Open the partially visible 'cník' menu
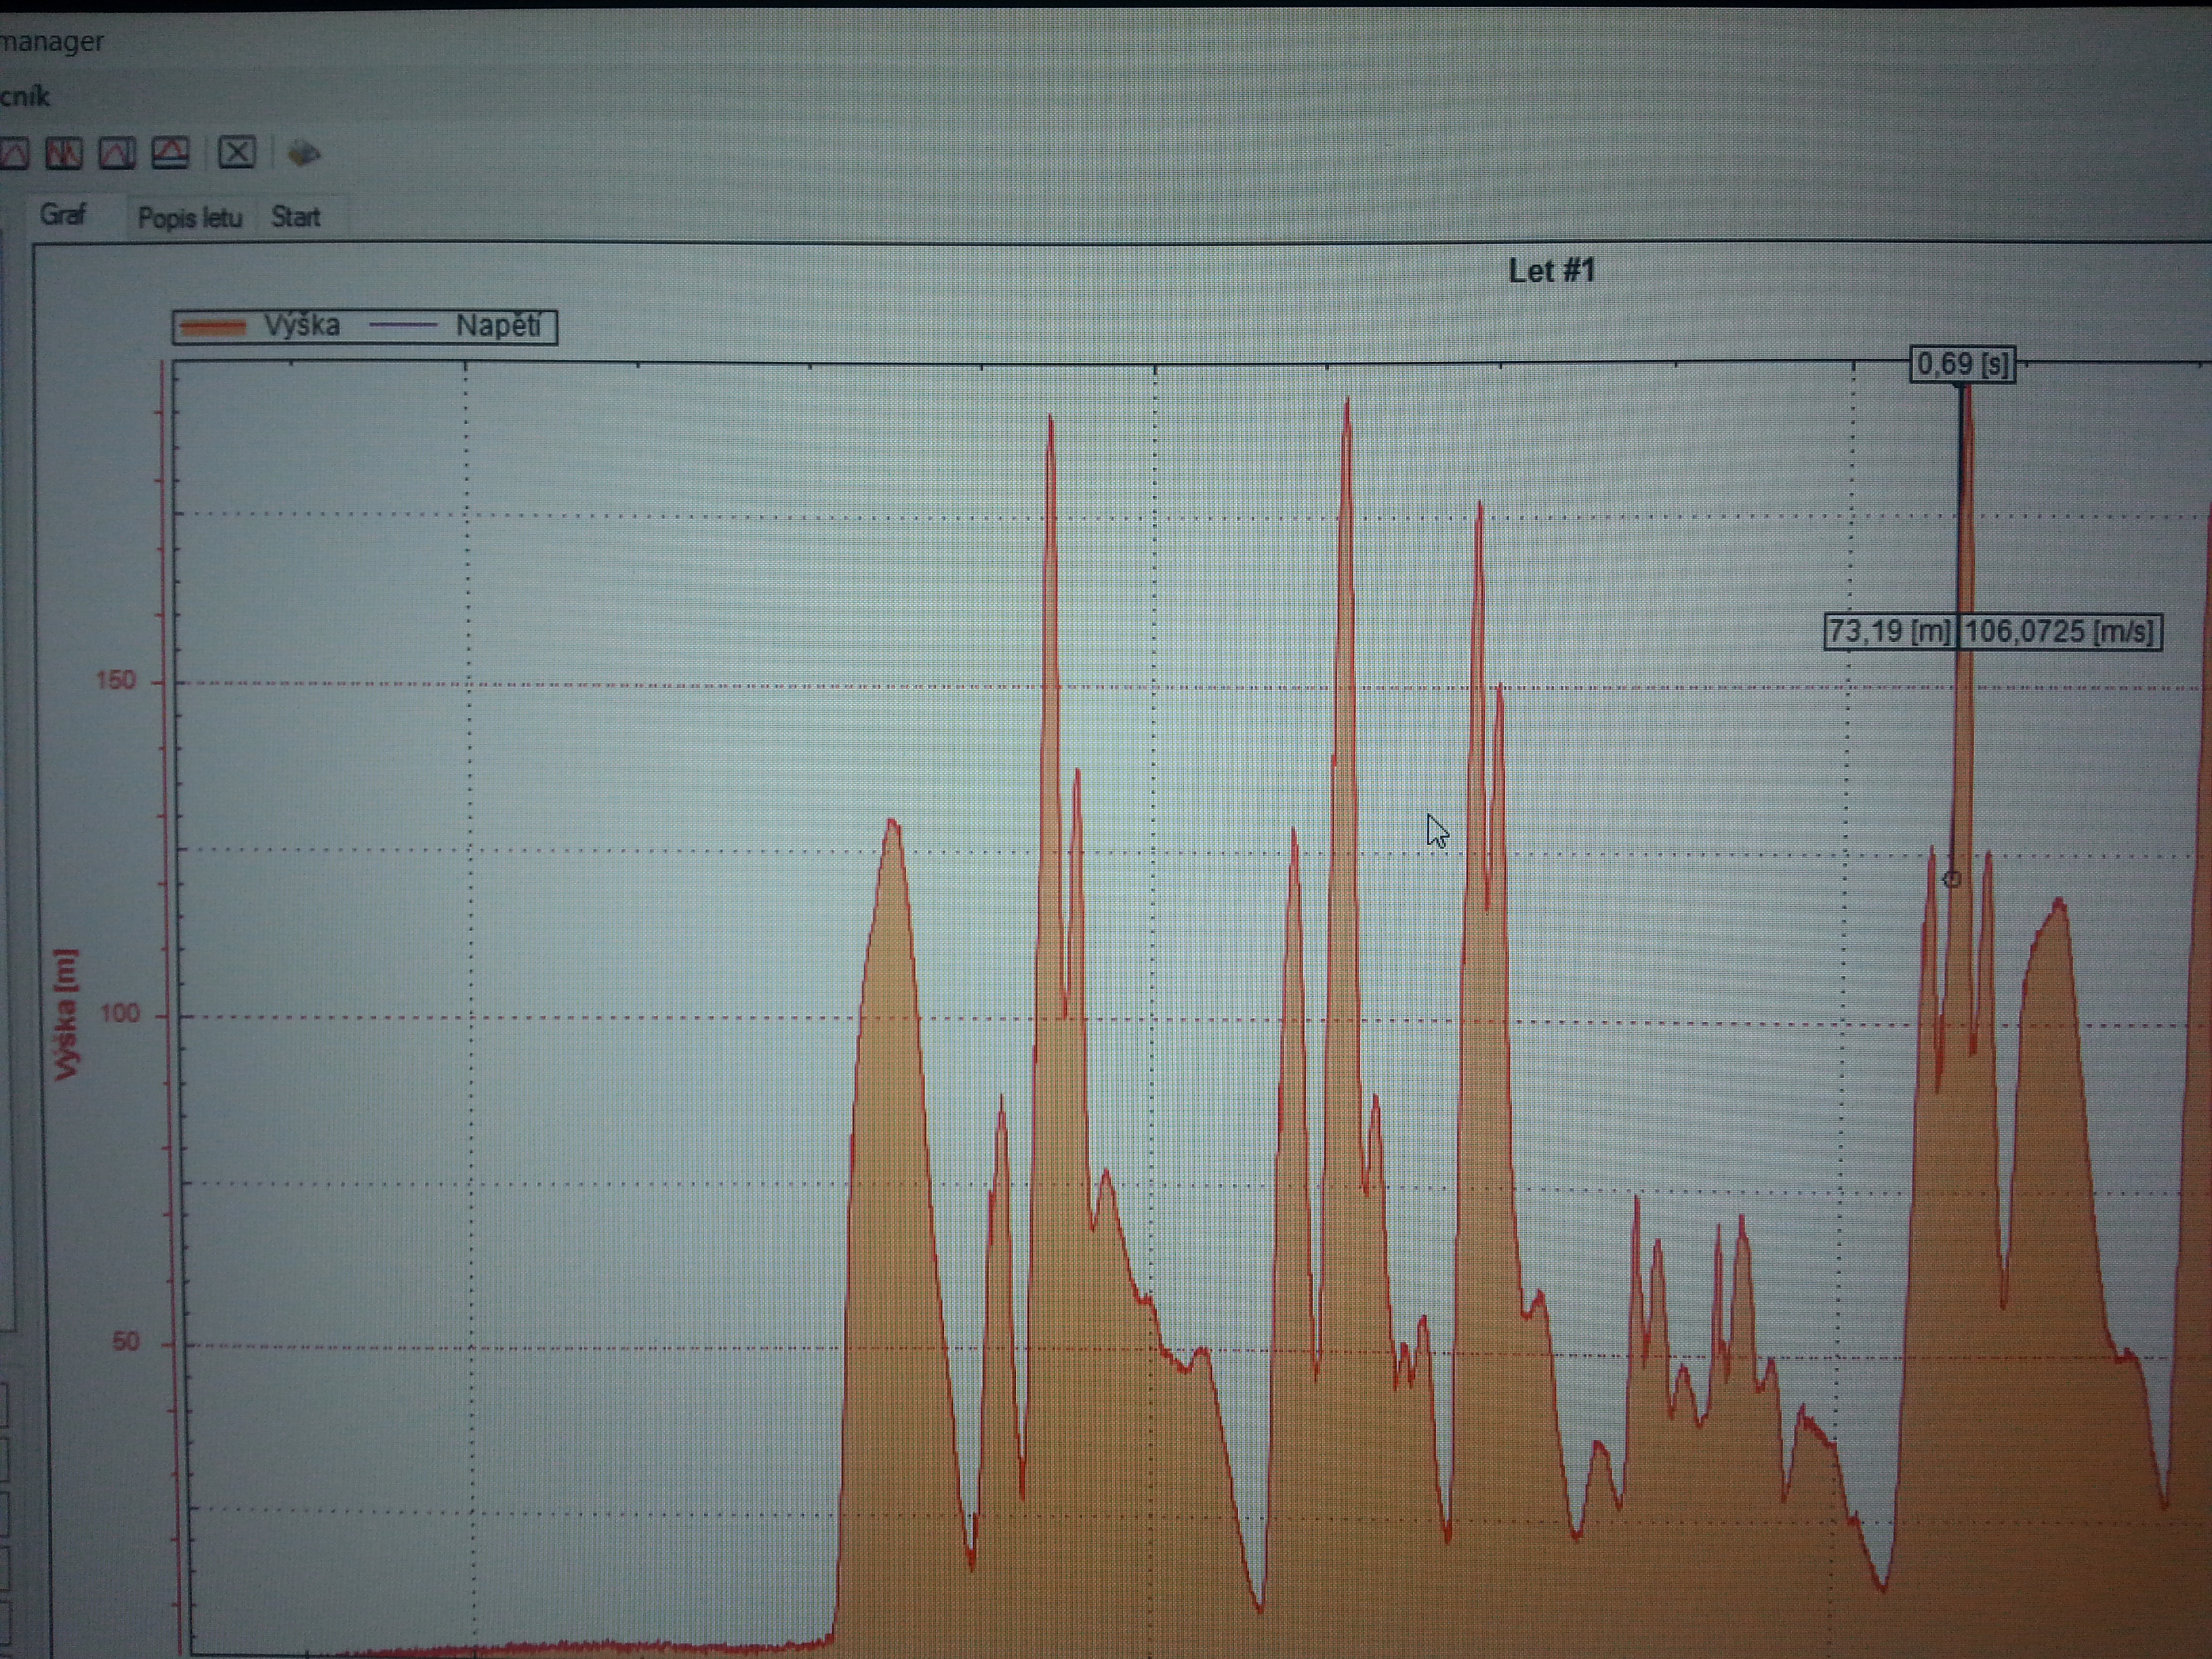Image resolution: width=2212 pixels, height=1659 pixels. coord(25,97)
